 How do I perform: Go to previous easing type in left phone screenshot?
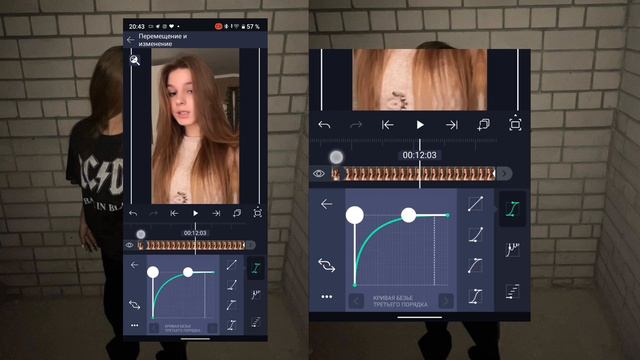[x=153, y=328]
